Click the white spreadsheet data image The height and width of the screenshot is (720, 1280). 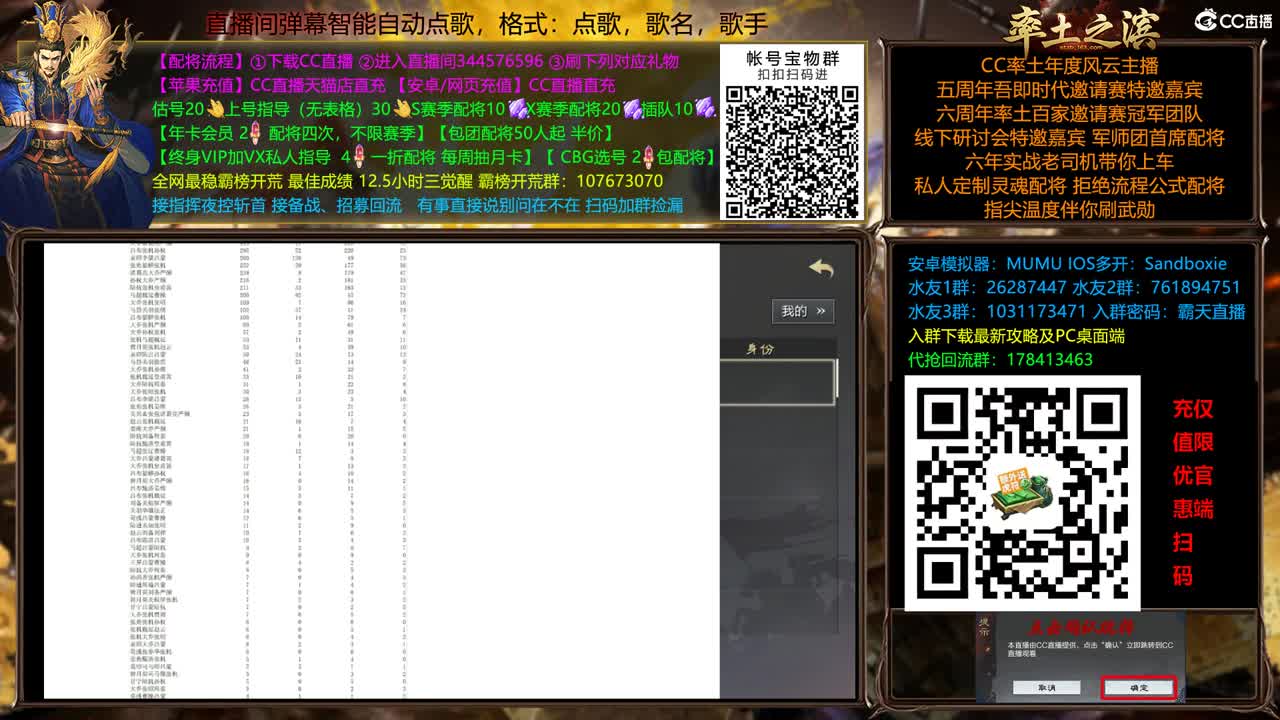click(382, 471)
